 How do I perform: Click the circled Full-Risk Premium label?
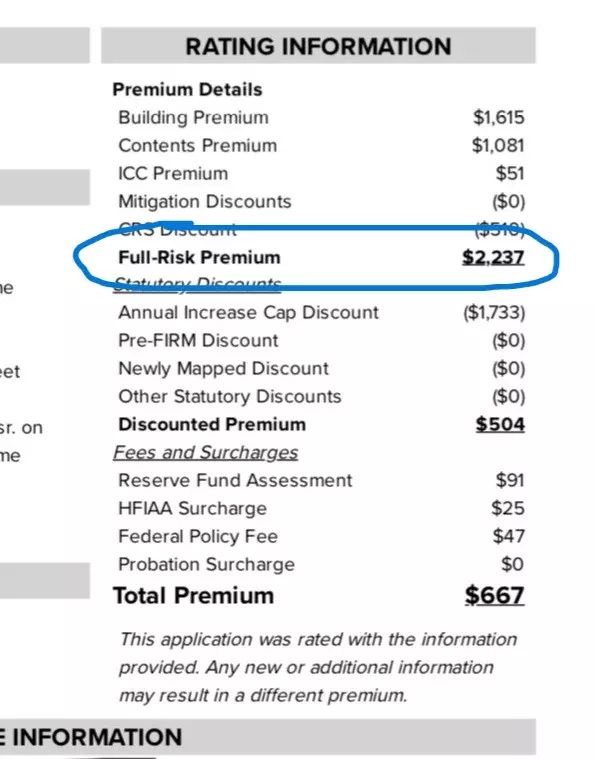[x=199, y=258]
